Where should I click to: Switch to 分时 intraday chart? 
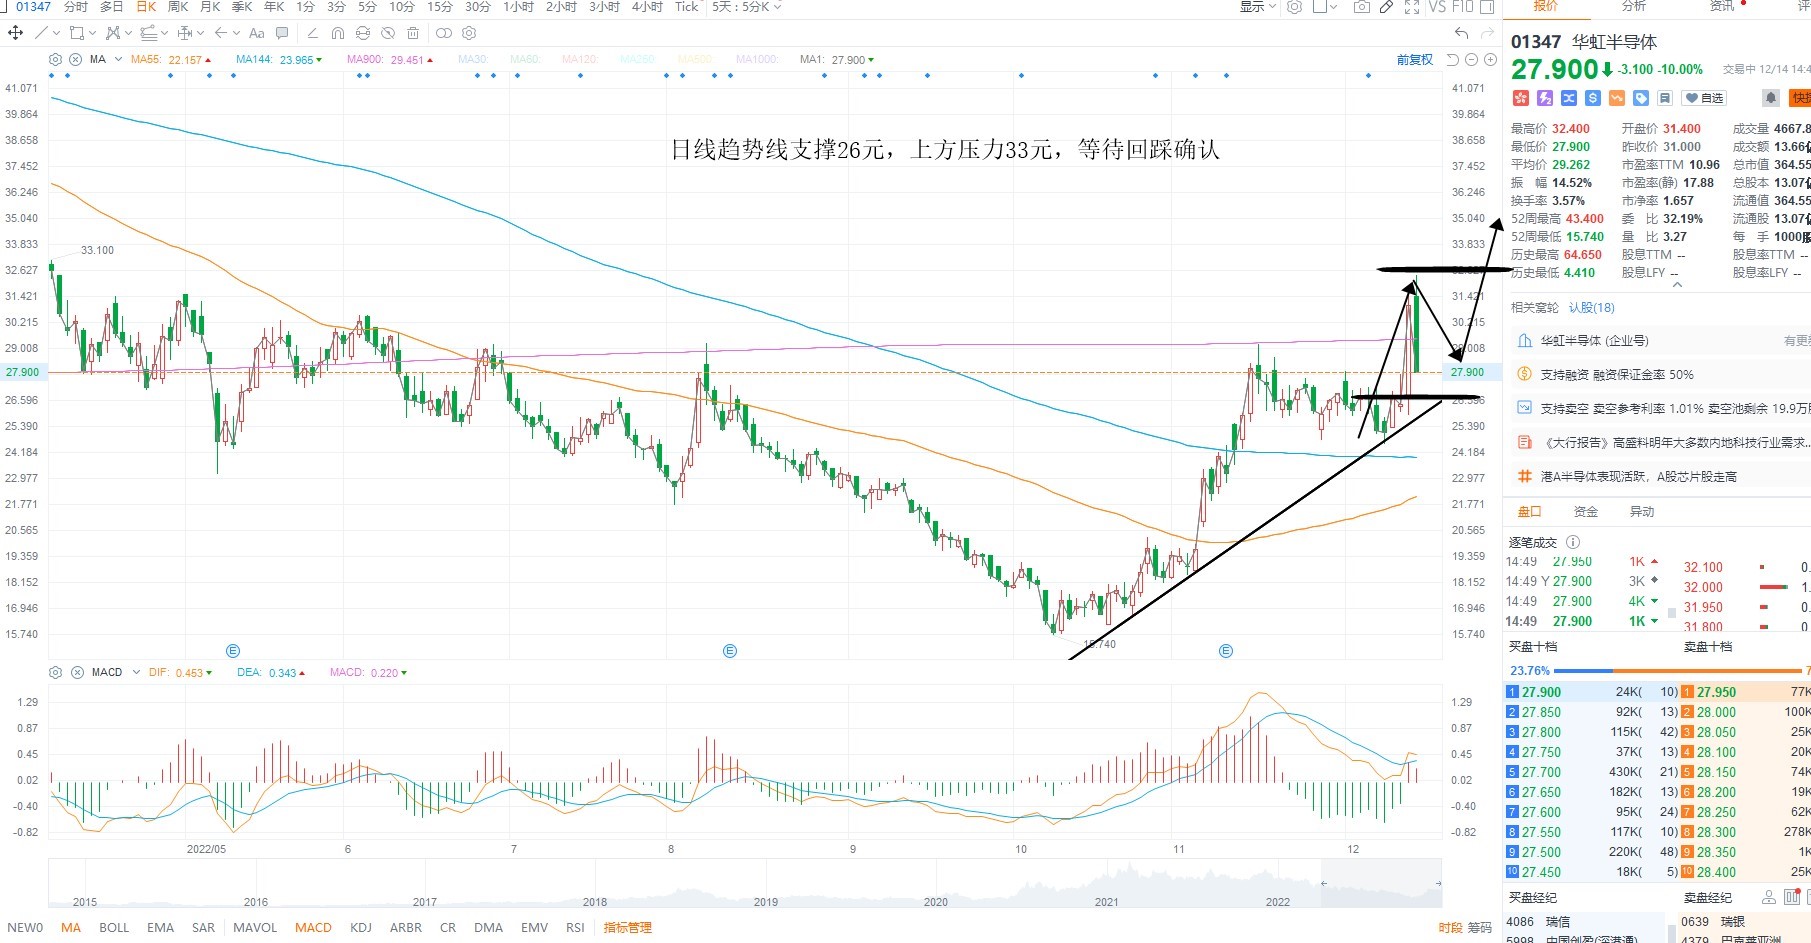[x=76, y=7]
